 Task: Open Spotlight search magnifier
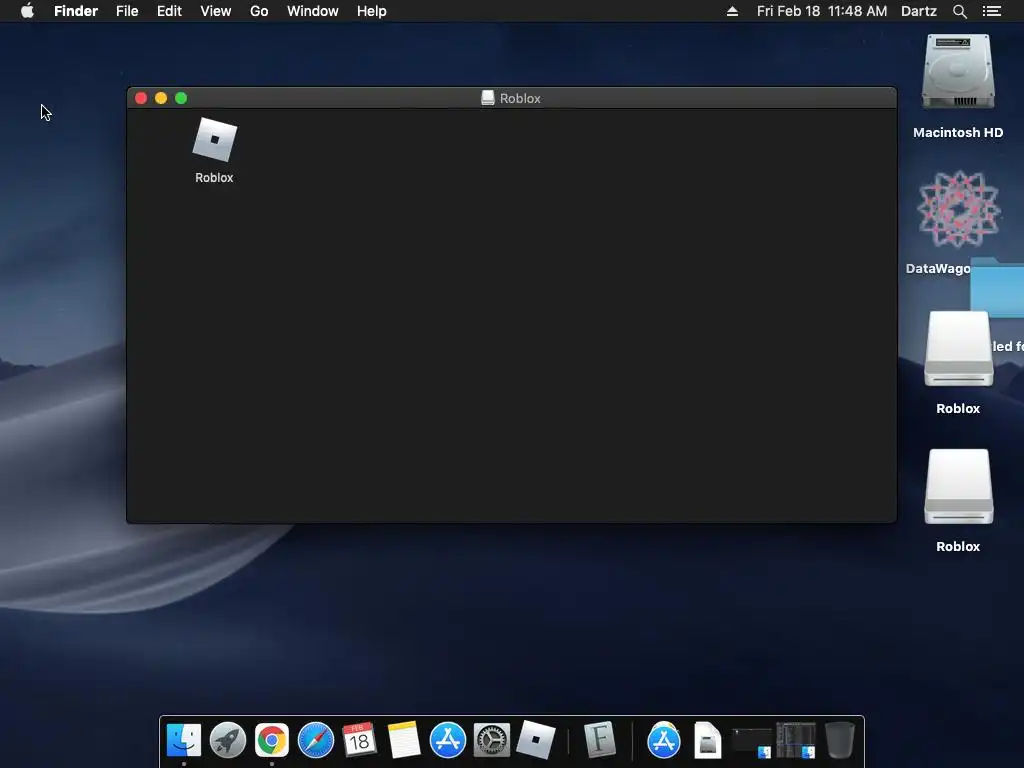tap(959, 11)
